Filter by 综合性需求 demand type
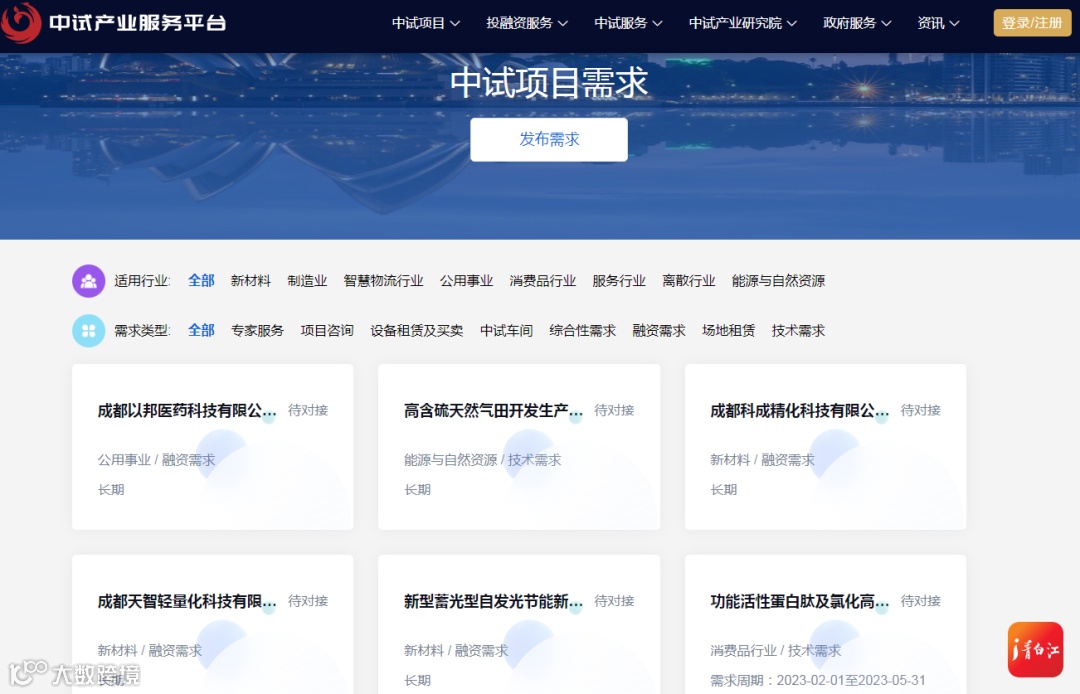Image resolution: width=1080 pixels, height=694 pixels. pos(583,331)
